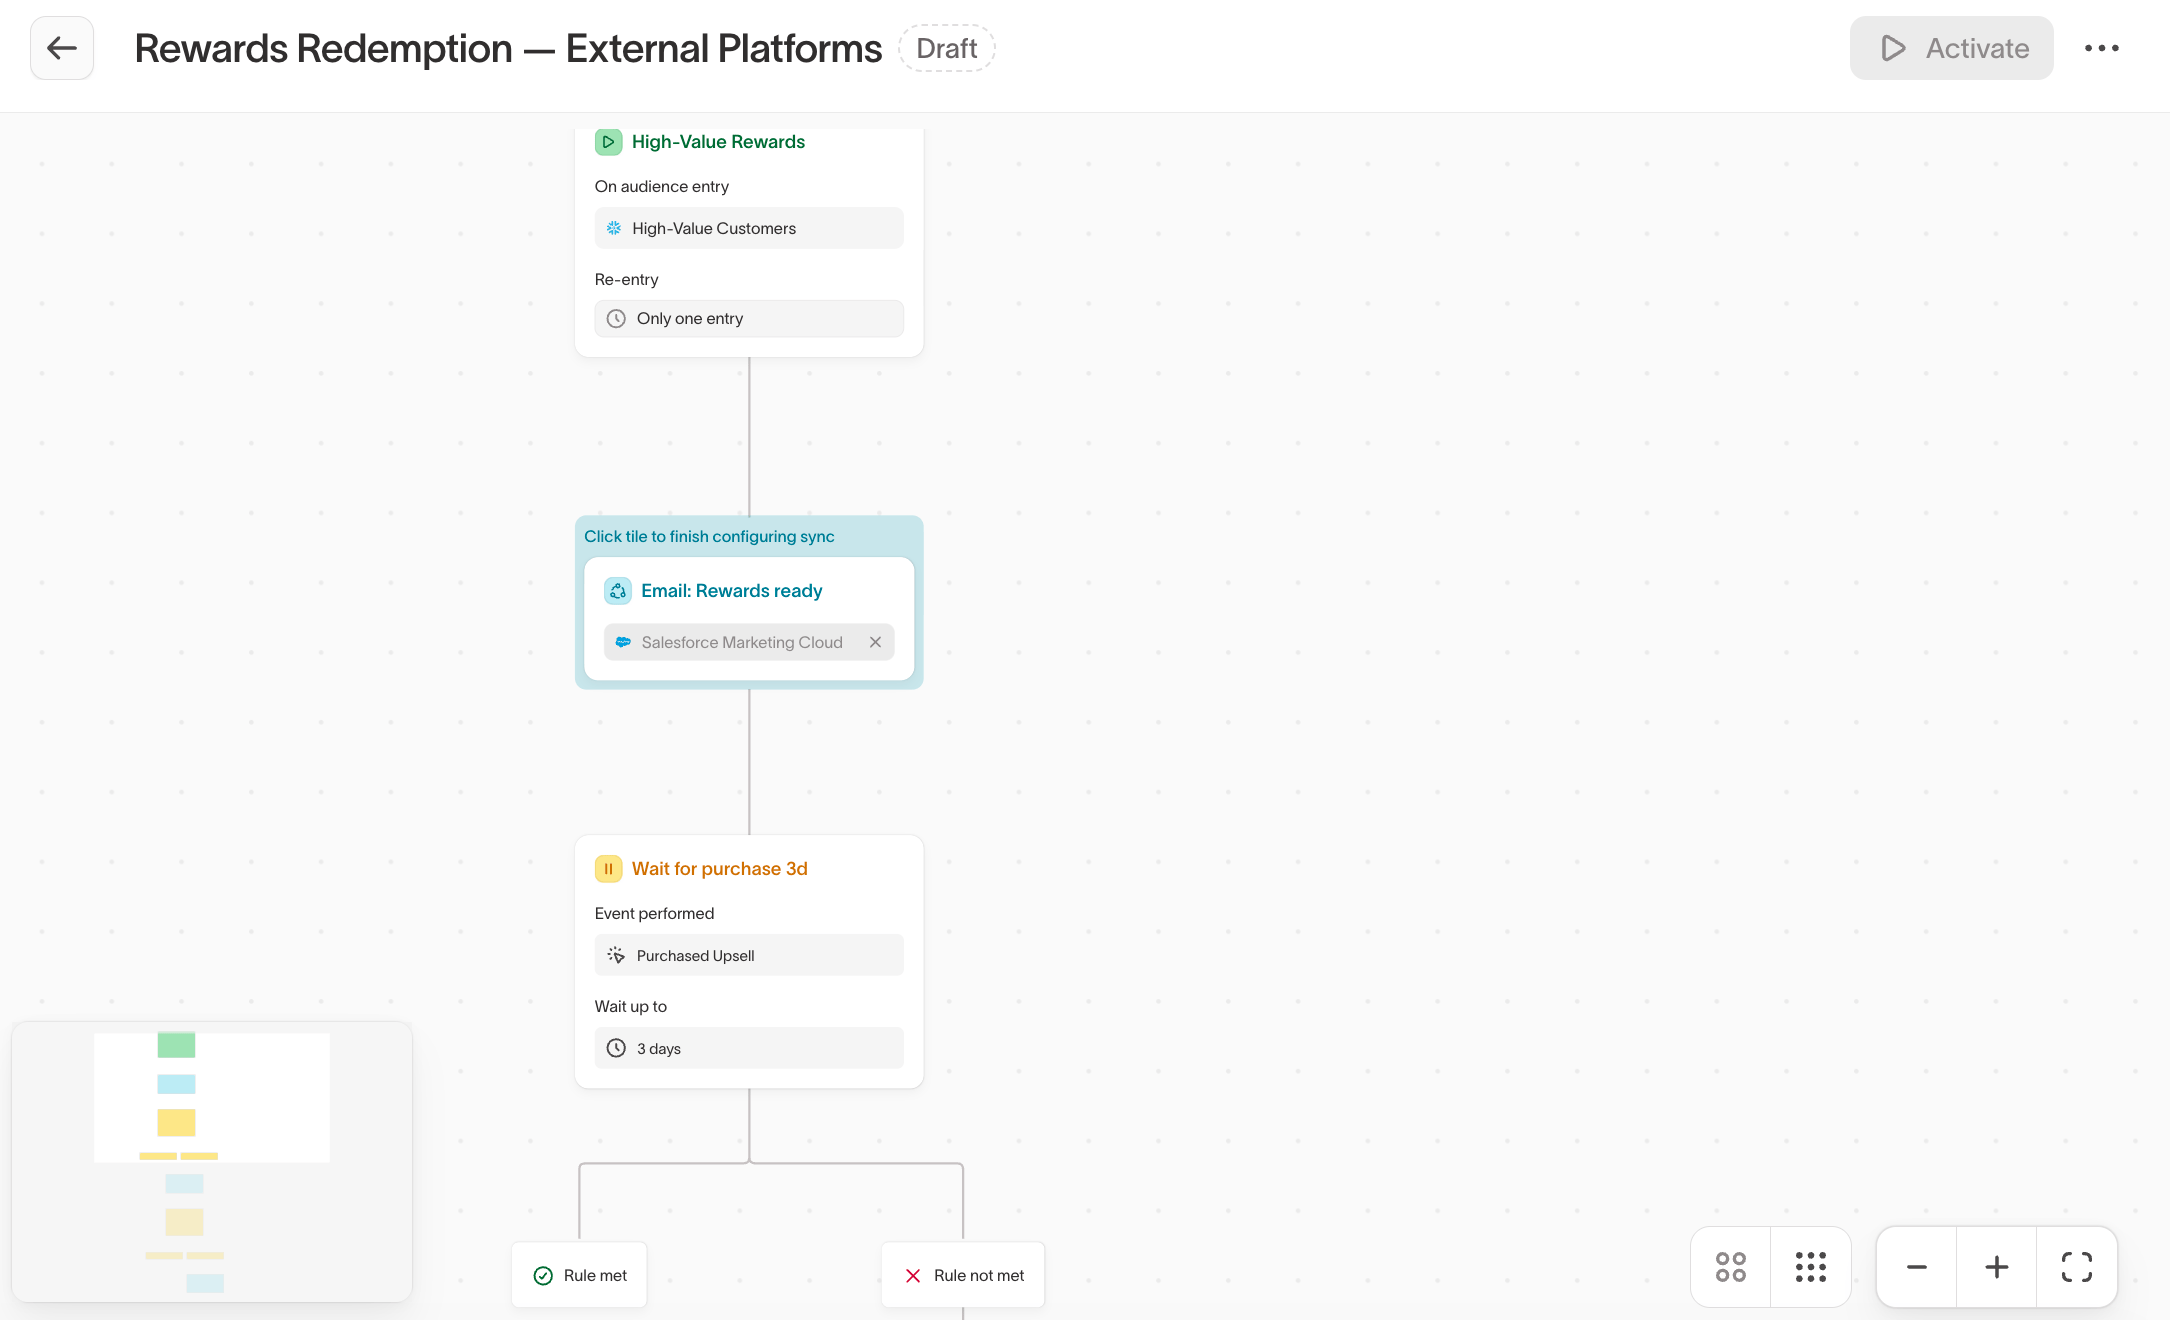This screenshot has width=2170, height=1320.
Task: Click the yellow block in the minimap
Action: click(x=176, y=1122)
